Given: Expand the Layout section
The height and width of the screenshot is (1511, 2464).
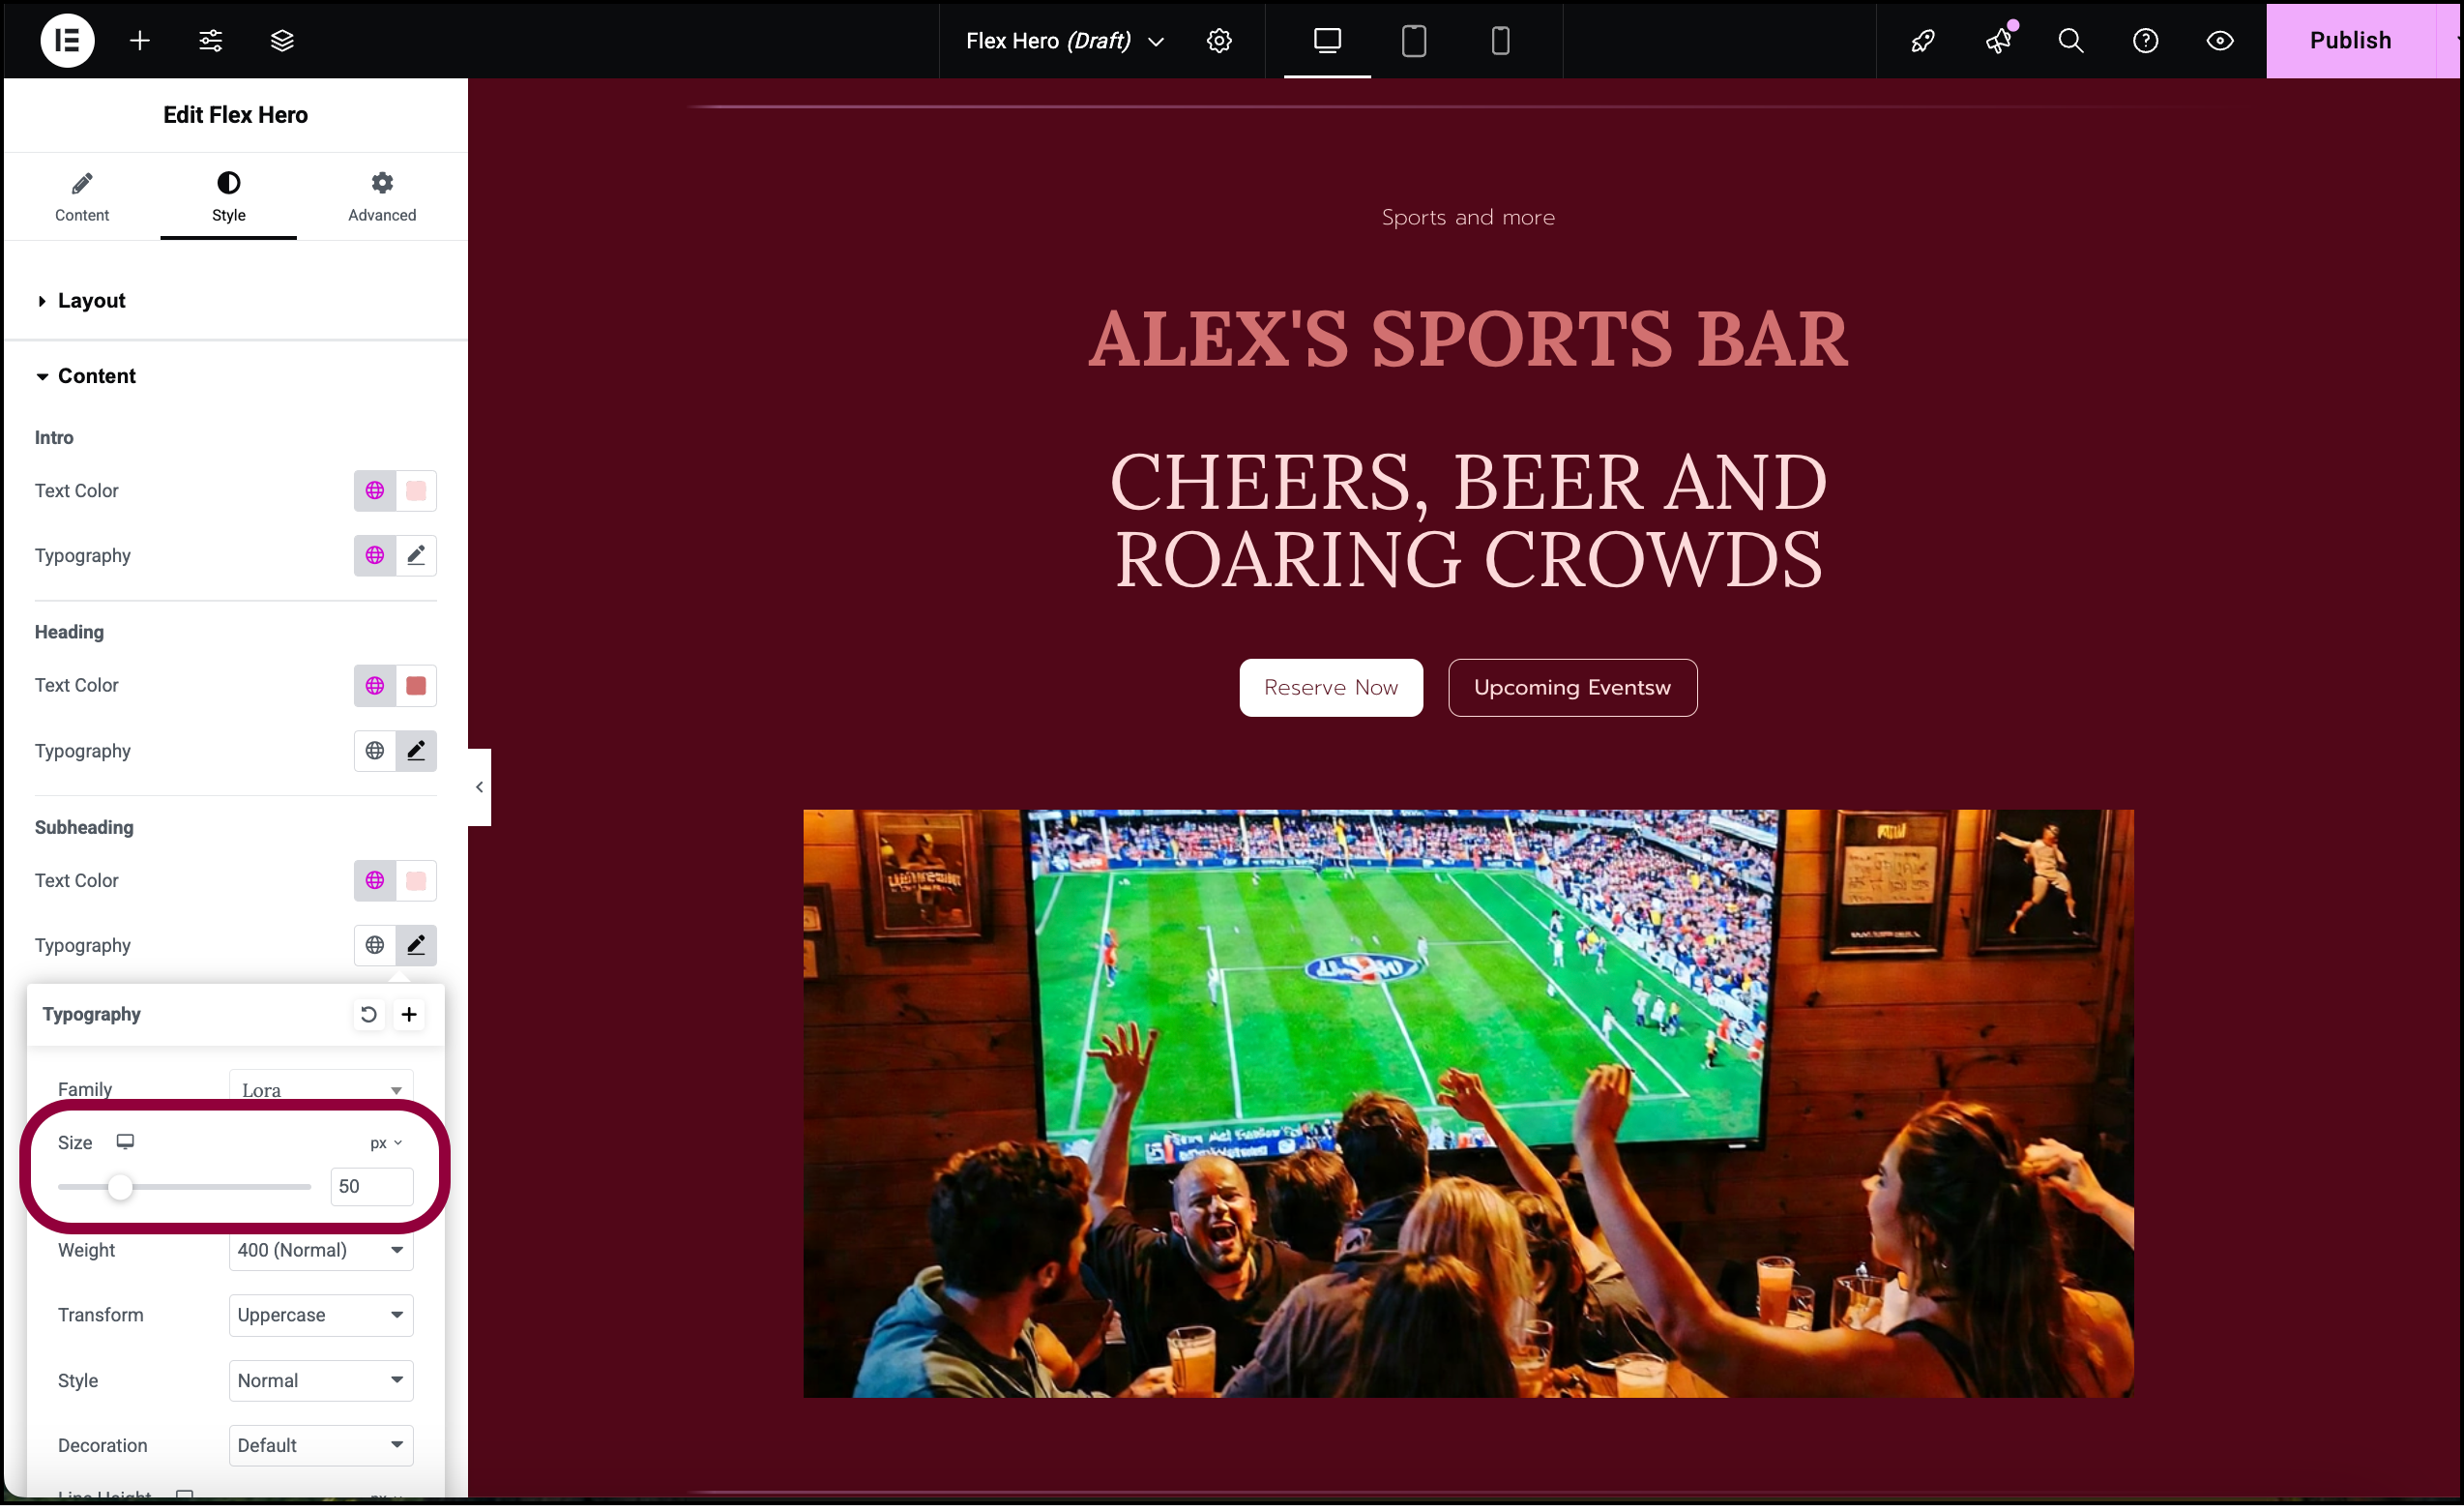Looking at the screenshot, I should coord(92,299).
